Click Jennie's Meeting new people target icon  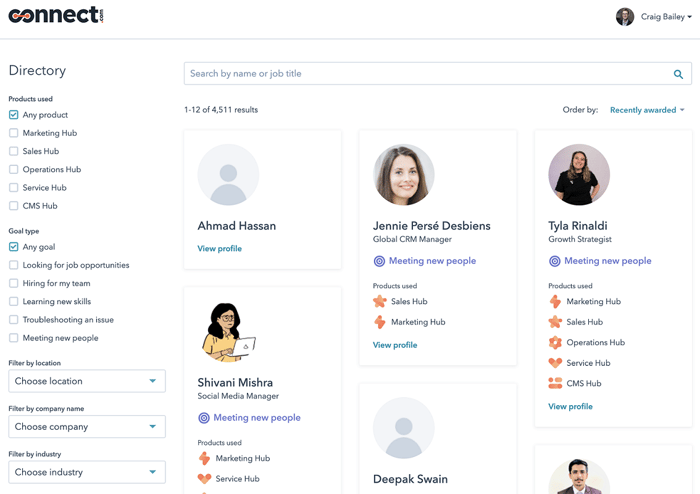tap(379, 261)
